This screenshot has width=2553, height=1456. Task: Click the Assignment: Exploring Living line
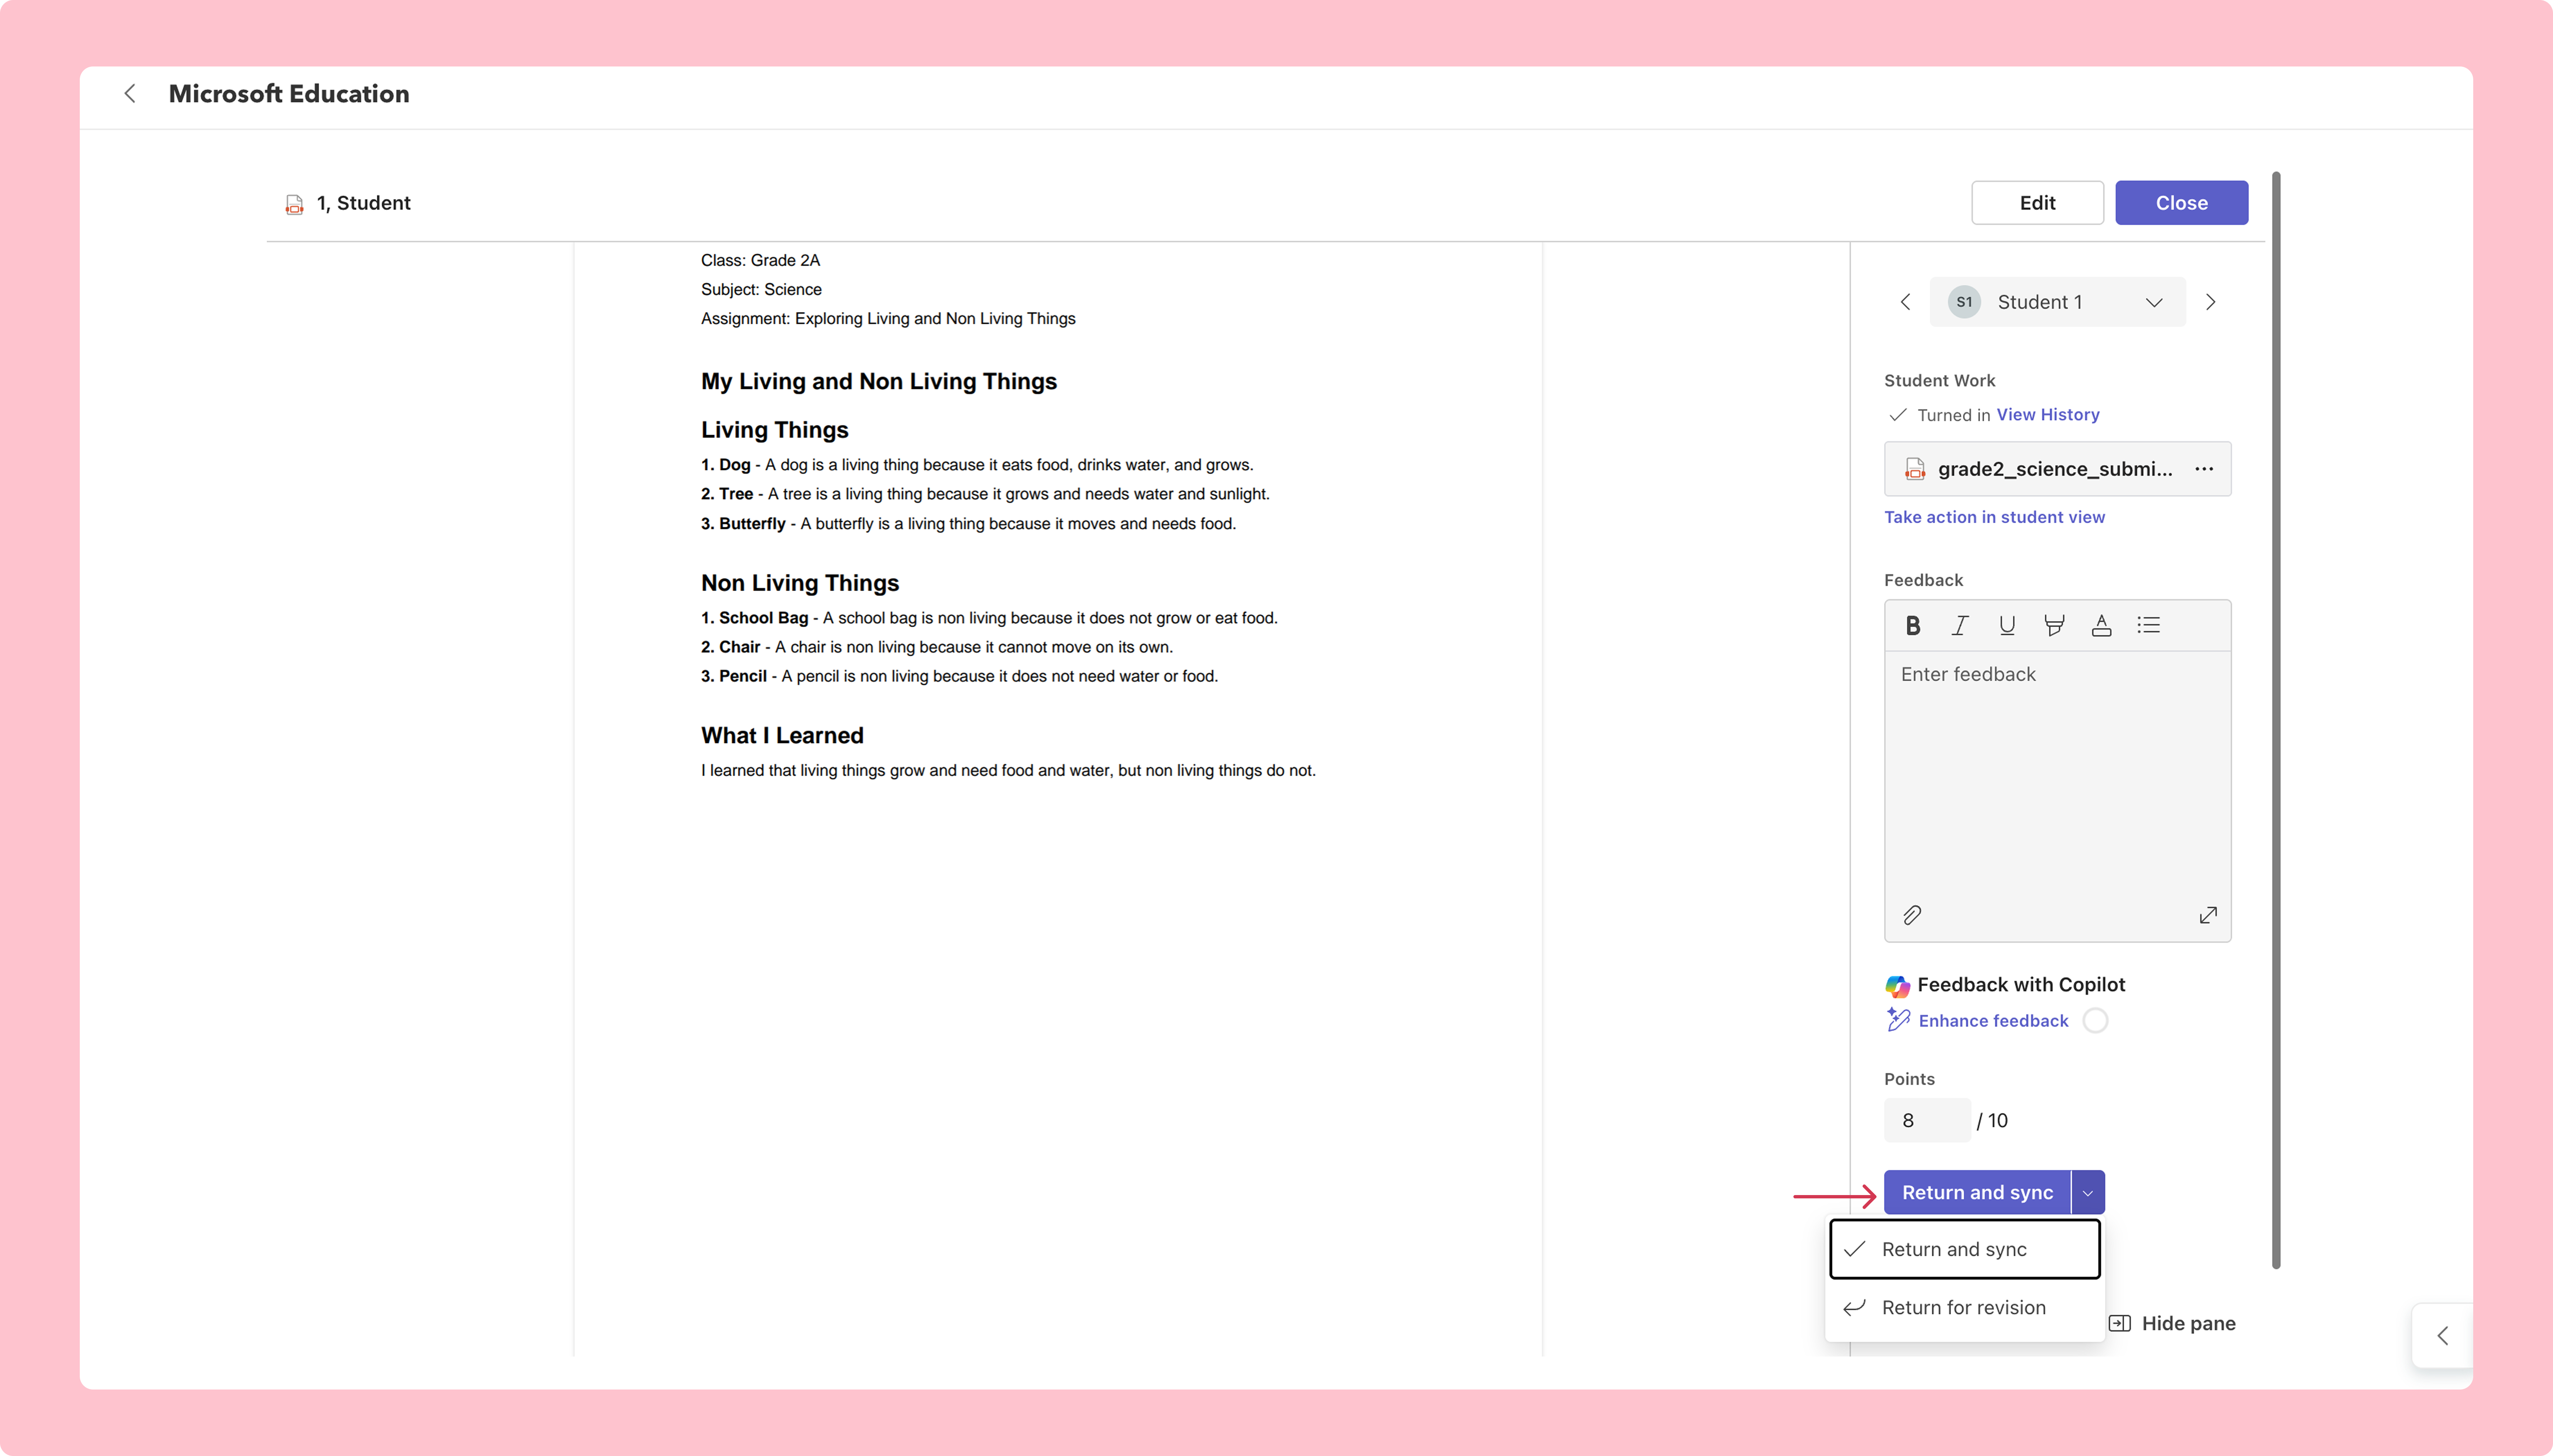pyautogui.click(x=888, y=319)
